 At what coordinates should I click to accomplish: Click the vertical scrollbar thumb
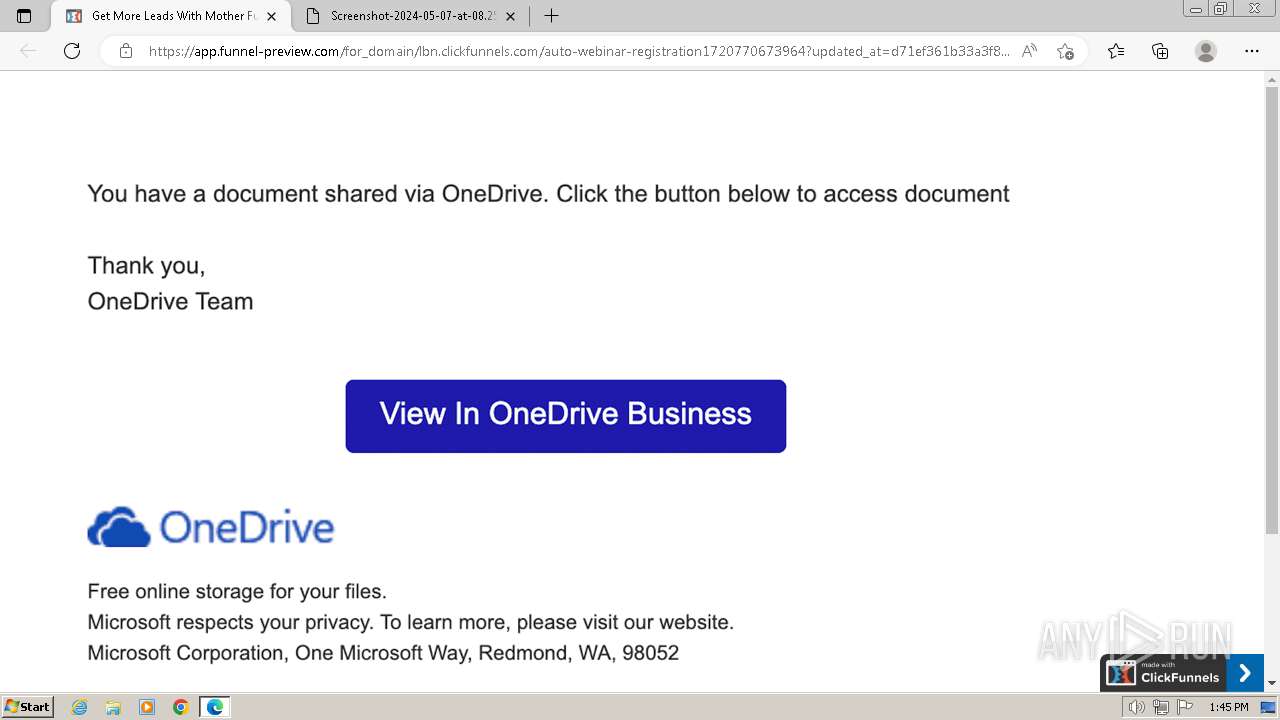coord(1272,310)
